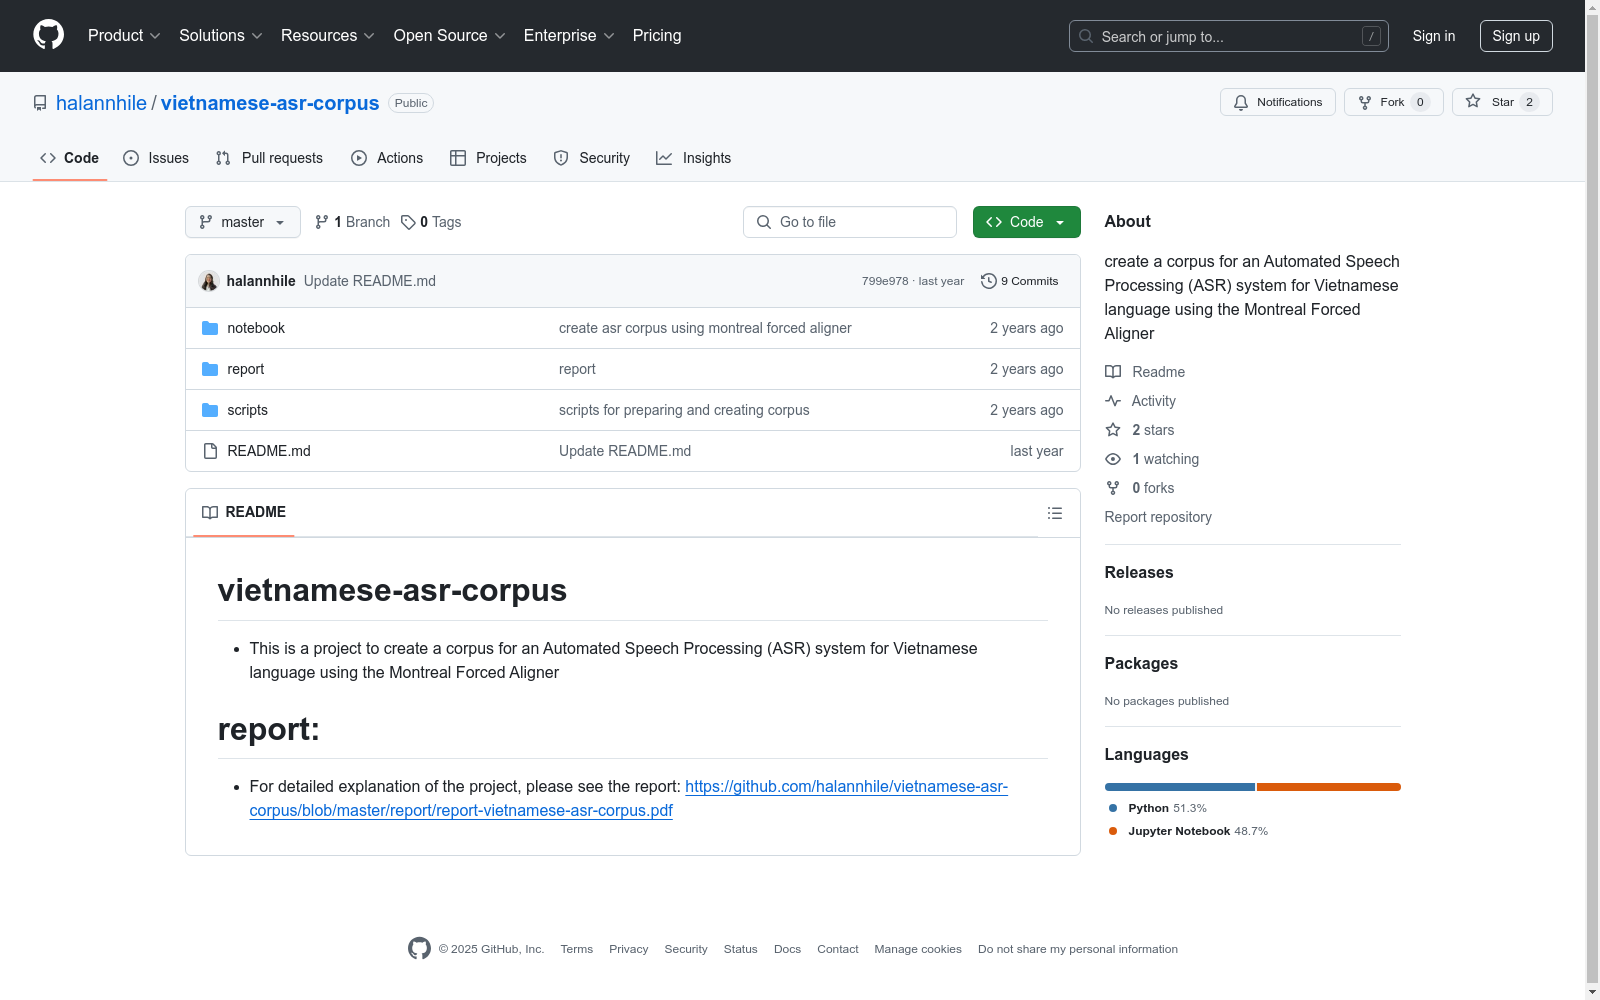Expand the Enterprise menu
This screenshot has height=1000, width=1600.
[x=569, y=36]
